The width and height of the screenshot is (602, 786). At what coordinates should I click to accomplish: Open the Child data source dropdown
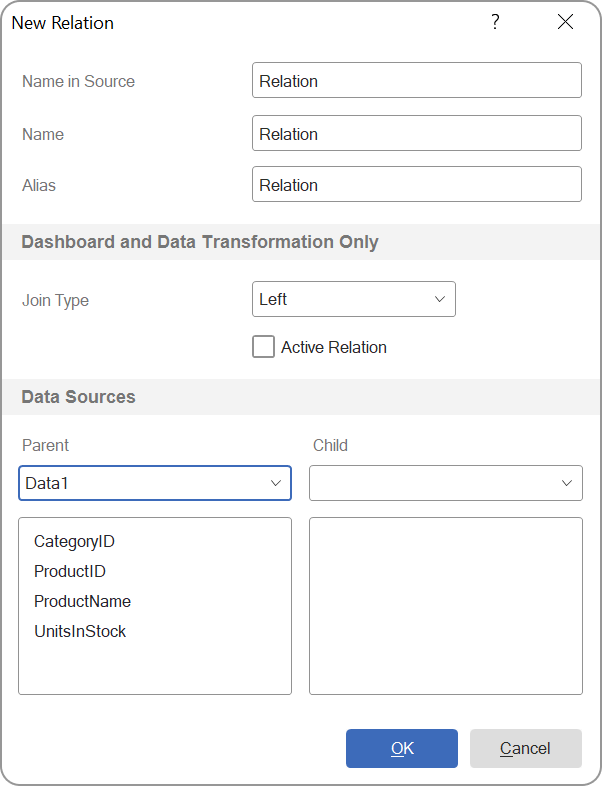446,483
